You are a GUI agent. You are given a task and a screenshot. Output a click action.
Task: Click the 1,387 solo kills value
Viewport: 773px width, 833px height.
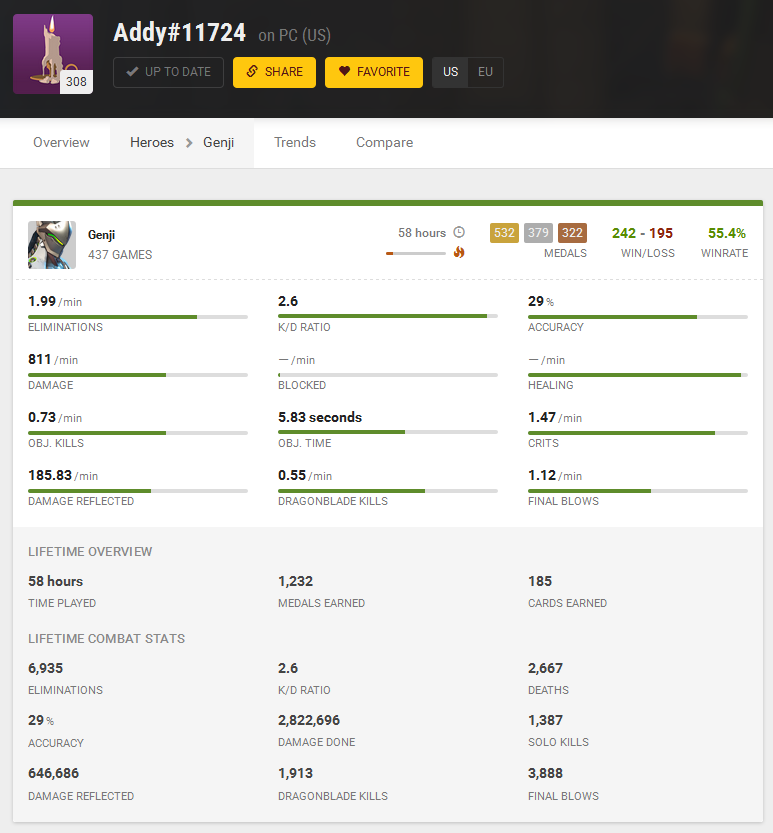[545, 720]
